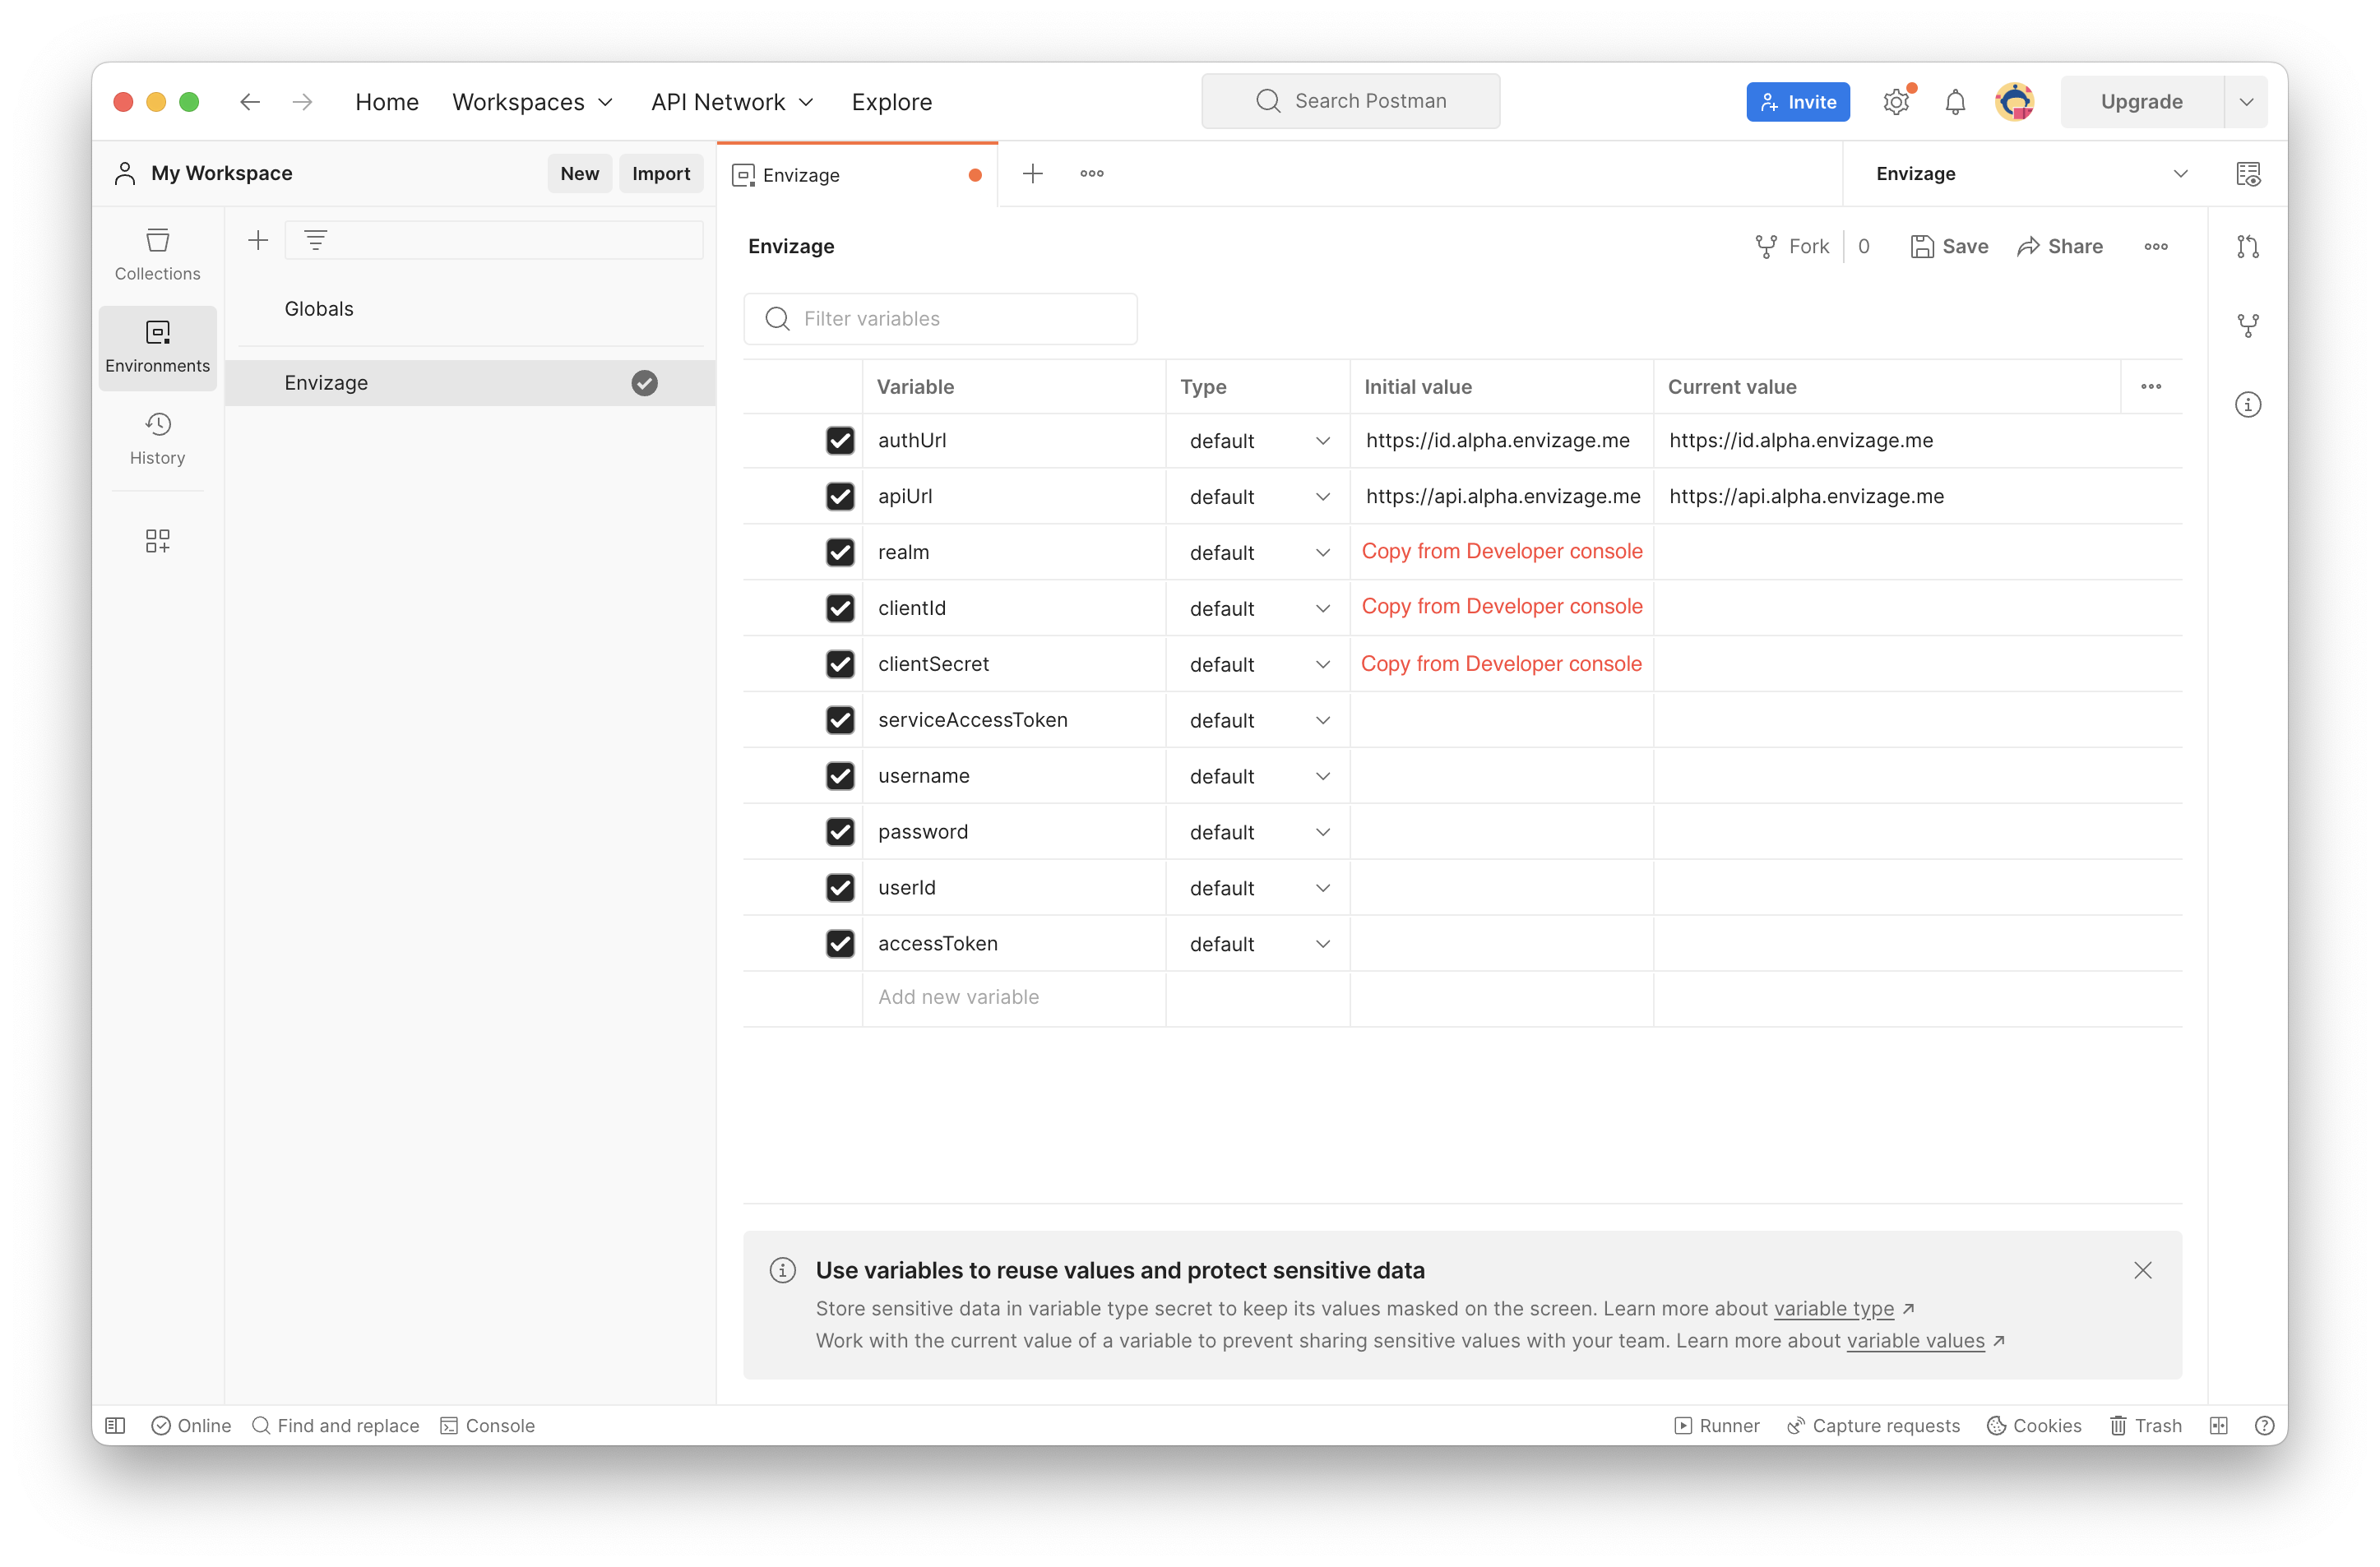Expand the type dropdown for realm variable
This screenshot has height=1567, width=2380.
(1322, 551)
